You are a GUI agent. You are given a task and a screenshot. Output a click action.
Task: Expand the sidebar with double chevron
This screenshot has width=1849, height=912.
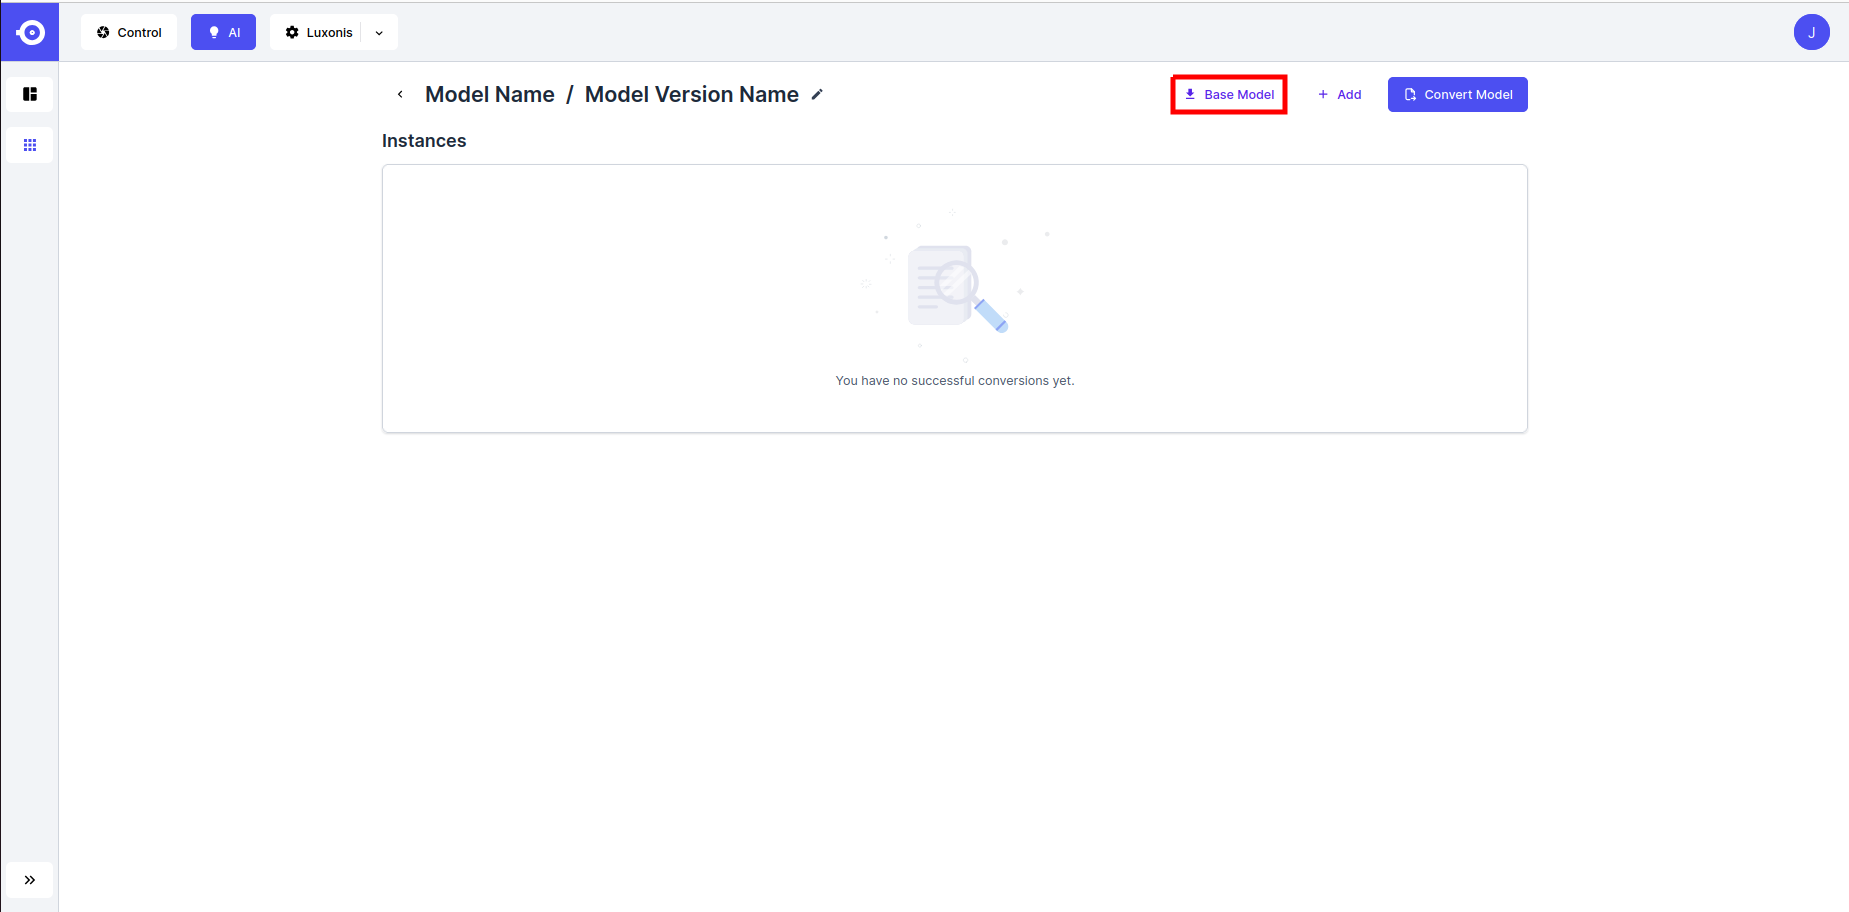point(30,880)
